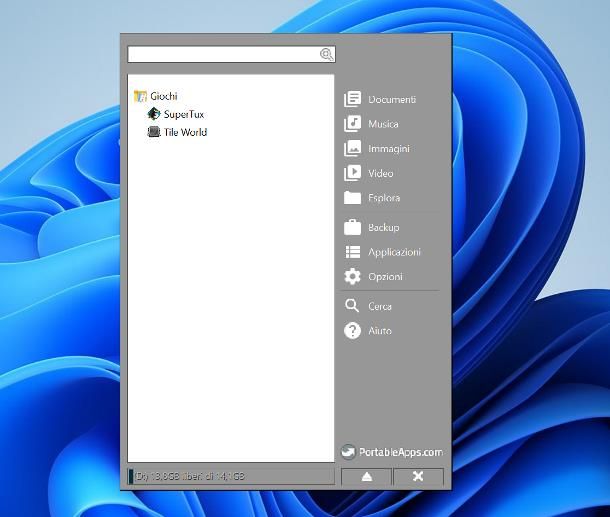This screenshot has width=610, height=517.
Task: Click inside the search text field
Action: click(x=222, y=54)
